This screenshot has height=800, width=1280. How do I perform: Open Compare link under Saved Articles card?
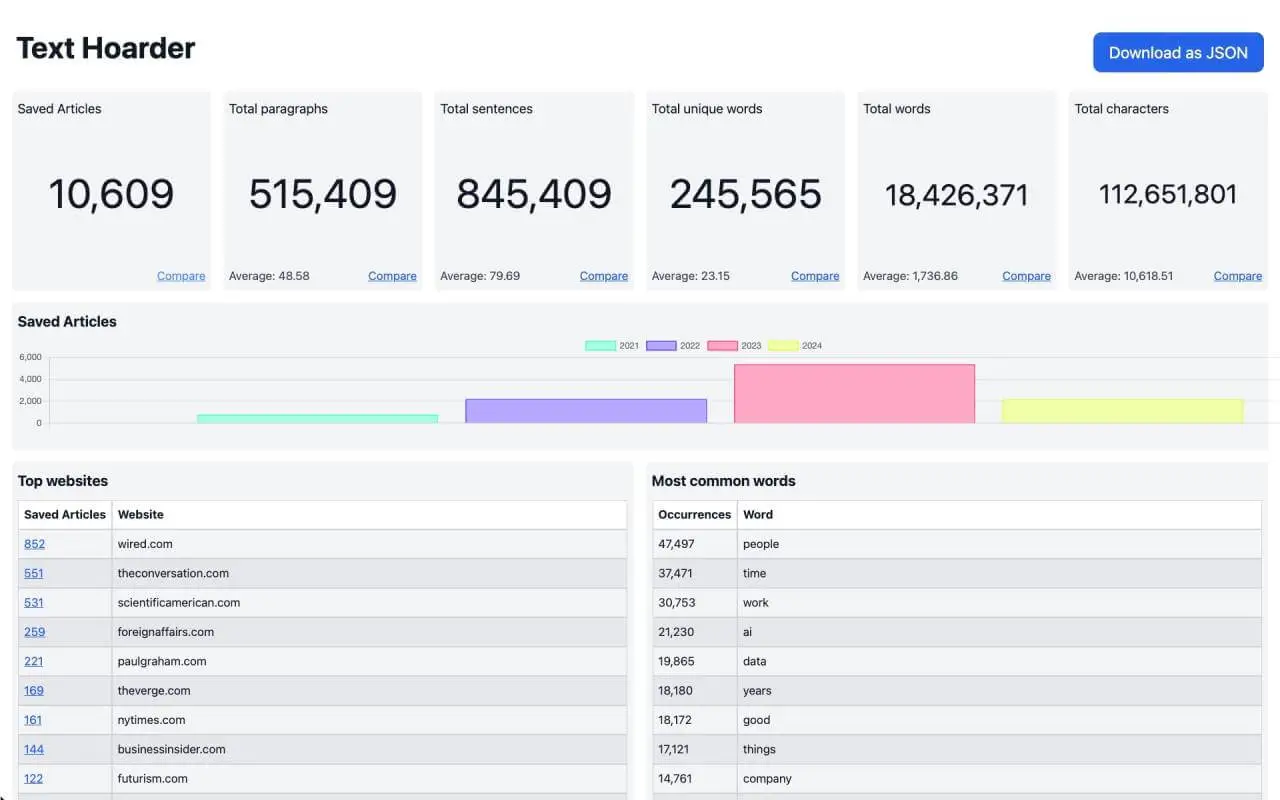click(x=181, y=276)
